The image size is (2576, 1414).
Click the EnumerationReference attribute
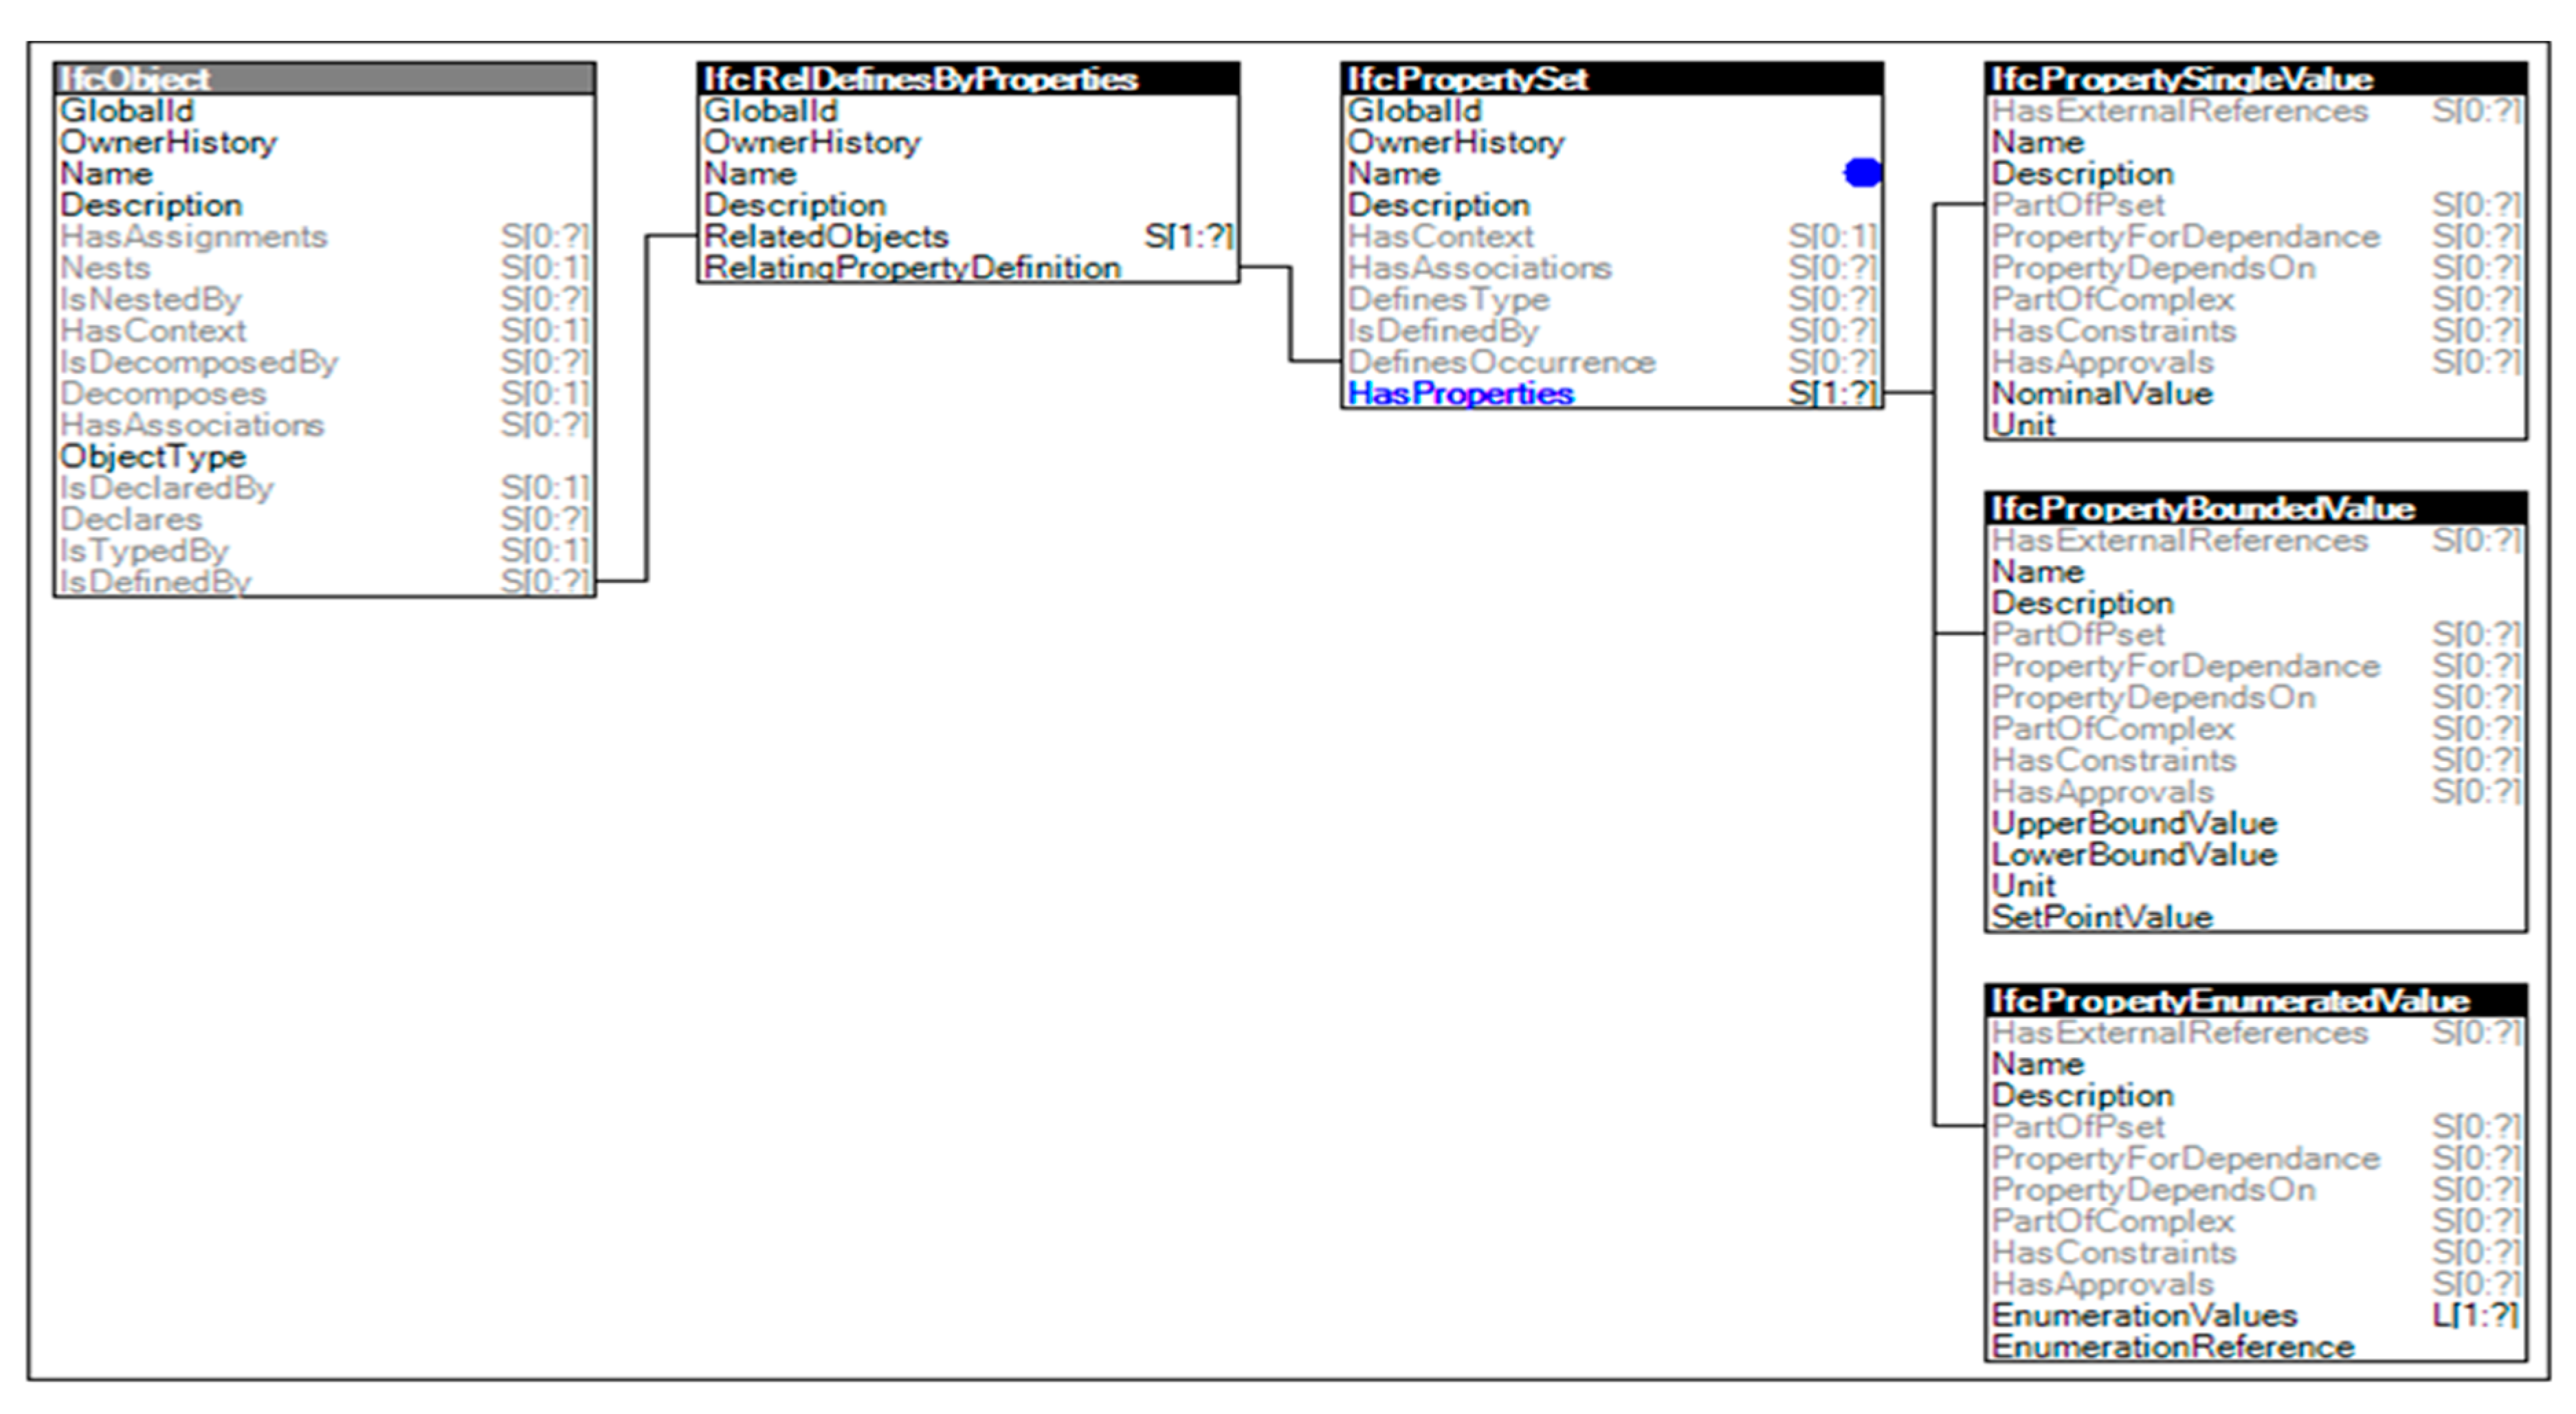click(x=2172, y=1347)
